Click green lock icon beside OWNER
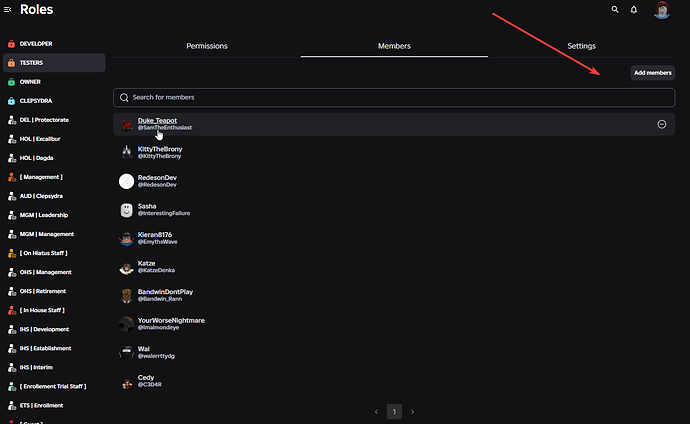 click(11, 82)
